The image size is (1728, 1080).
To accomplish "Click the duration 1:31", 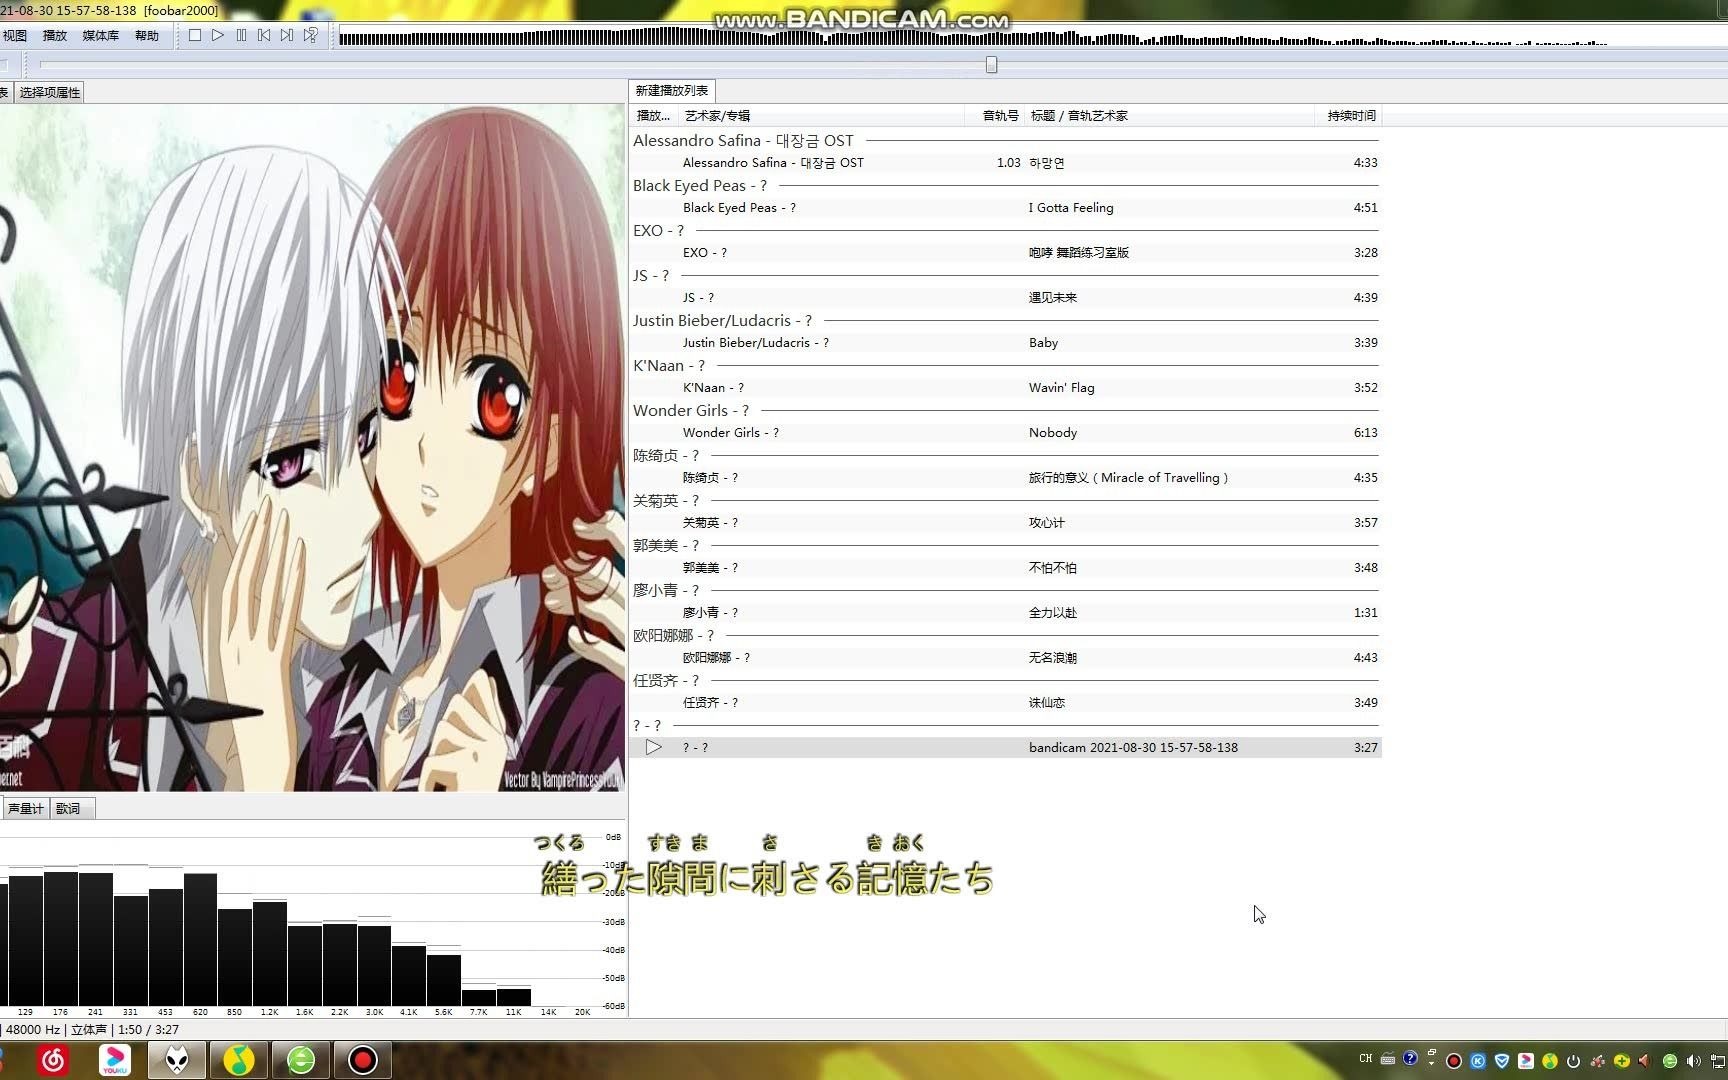I will point(1365,613).
